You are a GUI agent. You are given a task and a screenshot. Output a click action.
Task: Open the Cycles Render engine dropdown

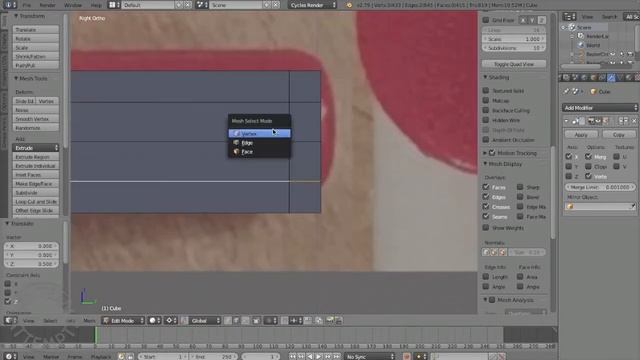pos(313,5)
